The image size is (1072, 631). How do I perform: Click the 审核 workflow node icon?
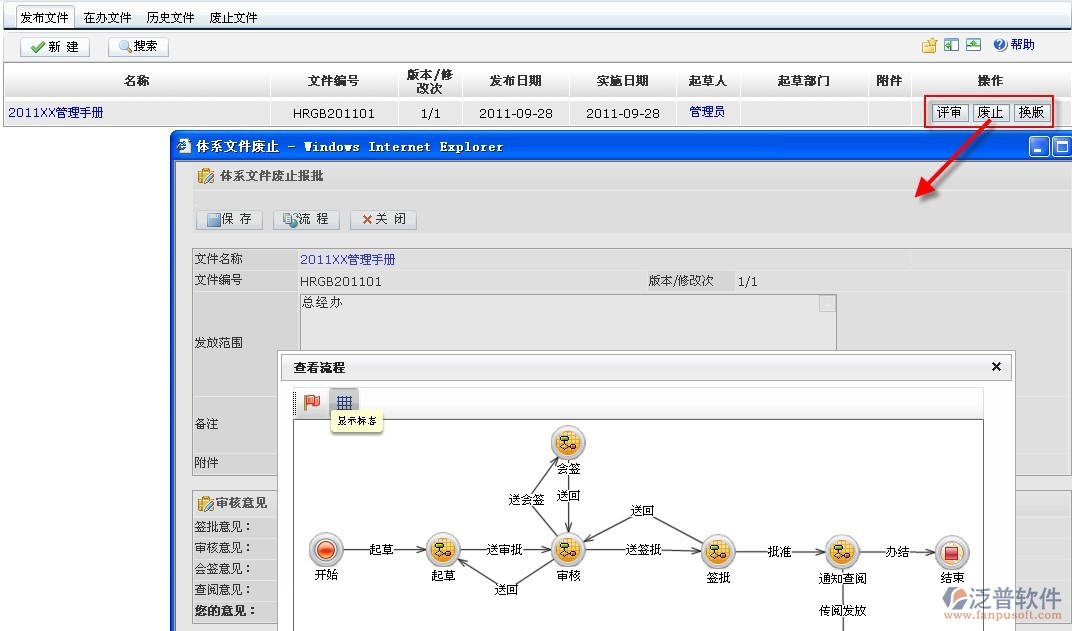(x=568, y=550)
